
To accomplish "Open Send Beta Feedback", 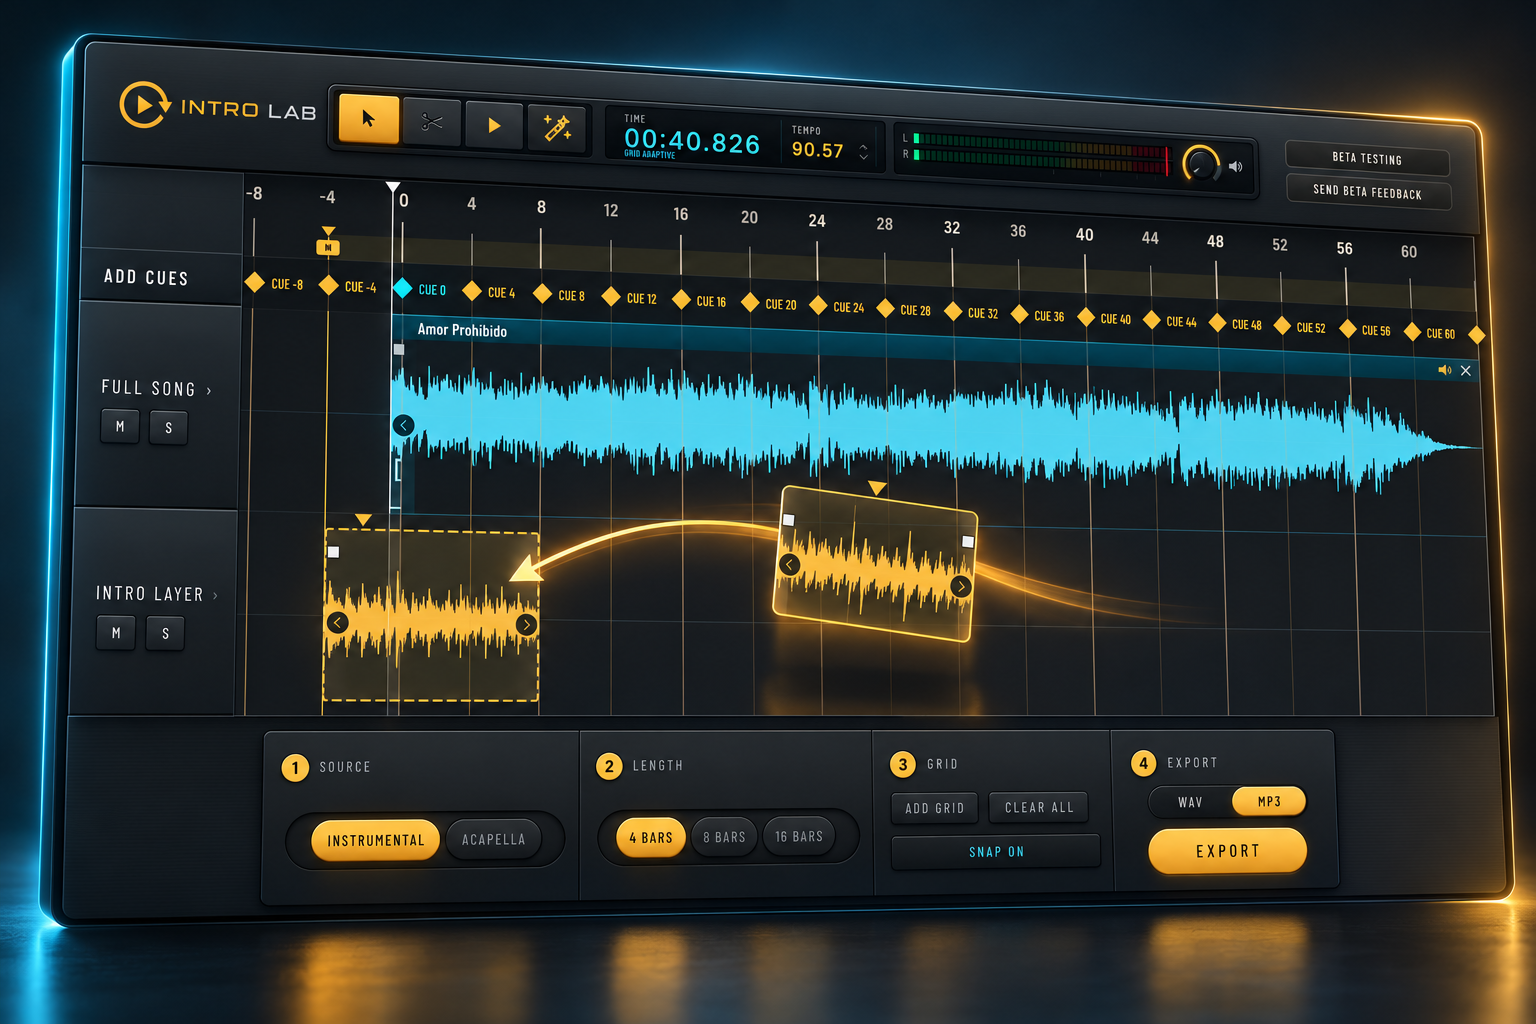I will 1367,192.
